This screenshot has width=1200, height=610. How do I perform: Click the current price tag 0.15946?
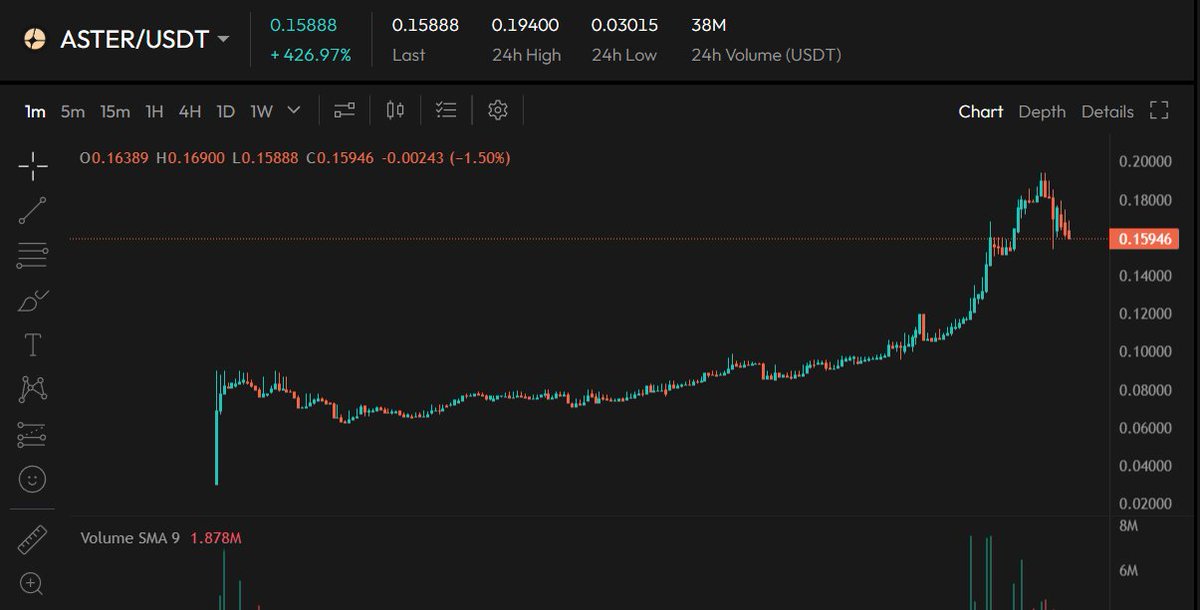1145,238
